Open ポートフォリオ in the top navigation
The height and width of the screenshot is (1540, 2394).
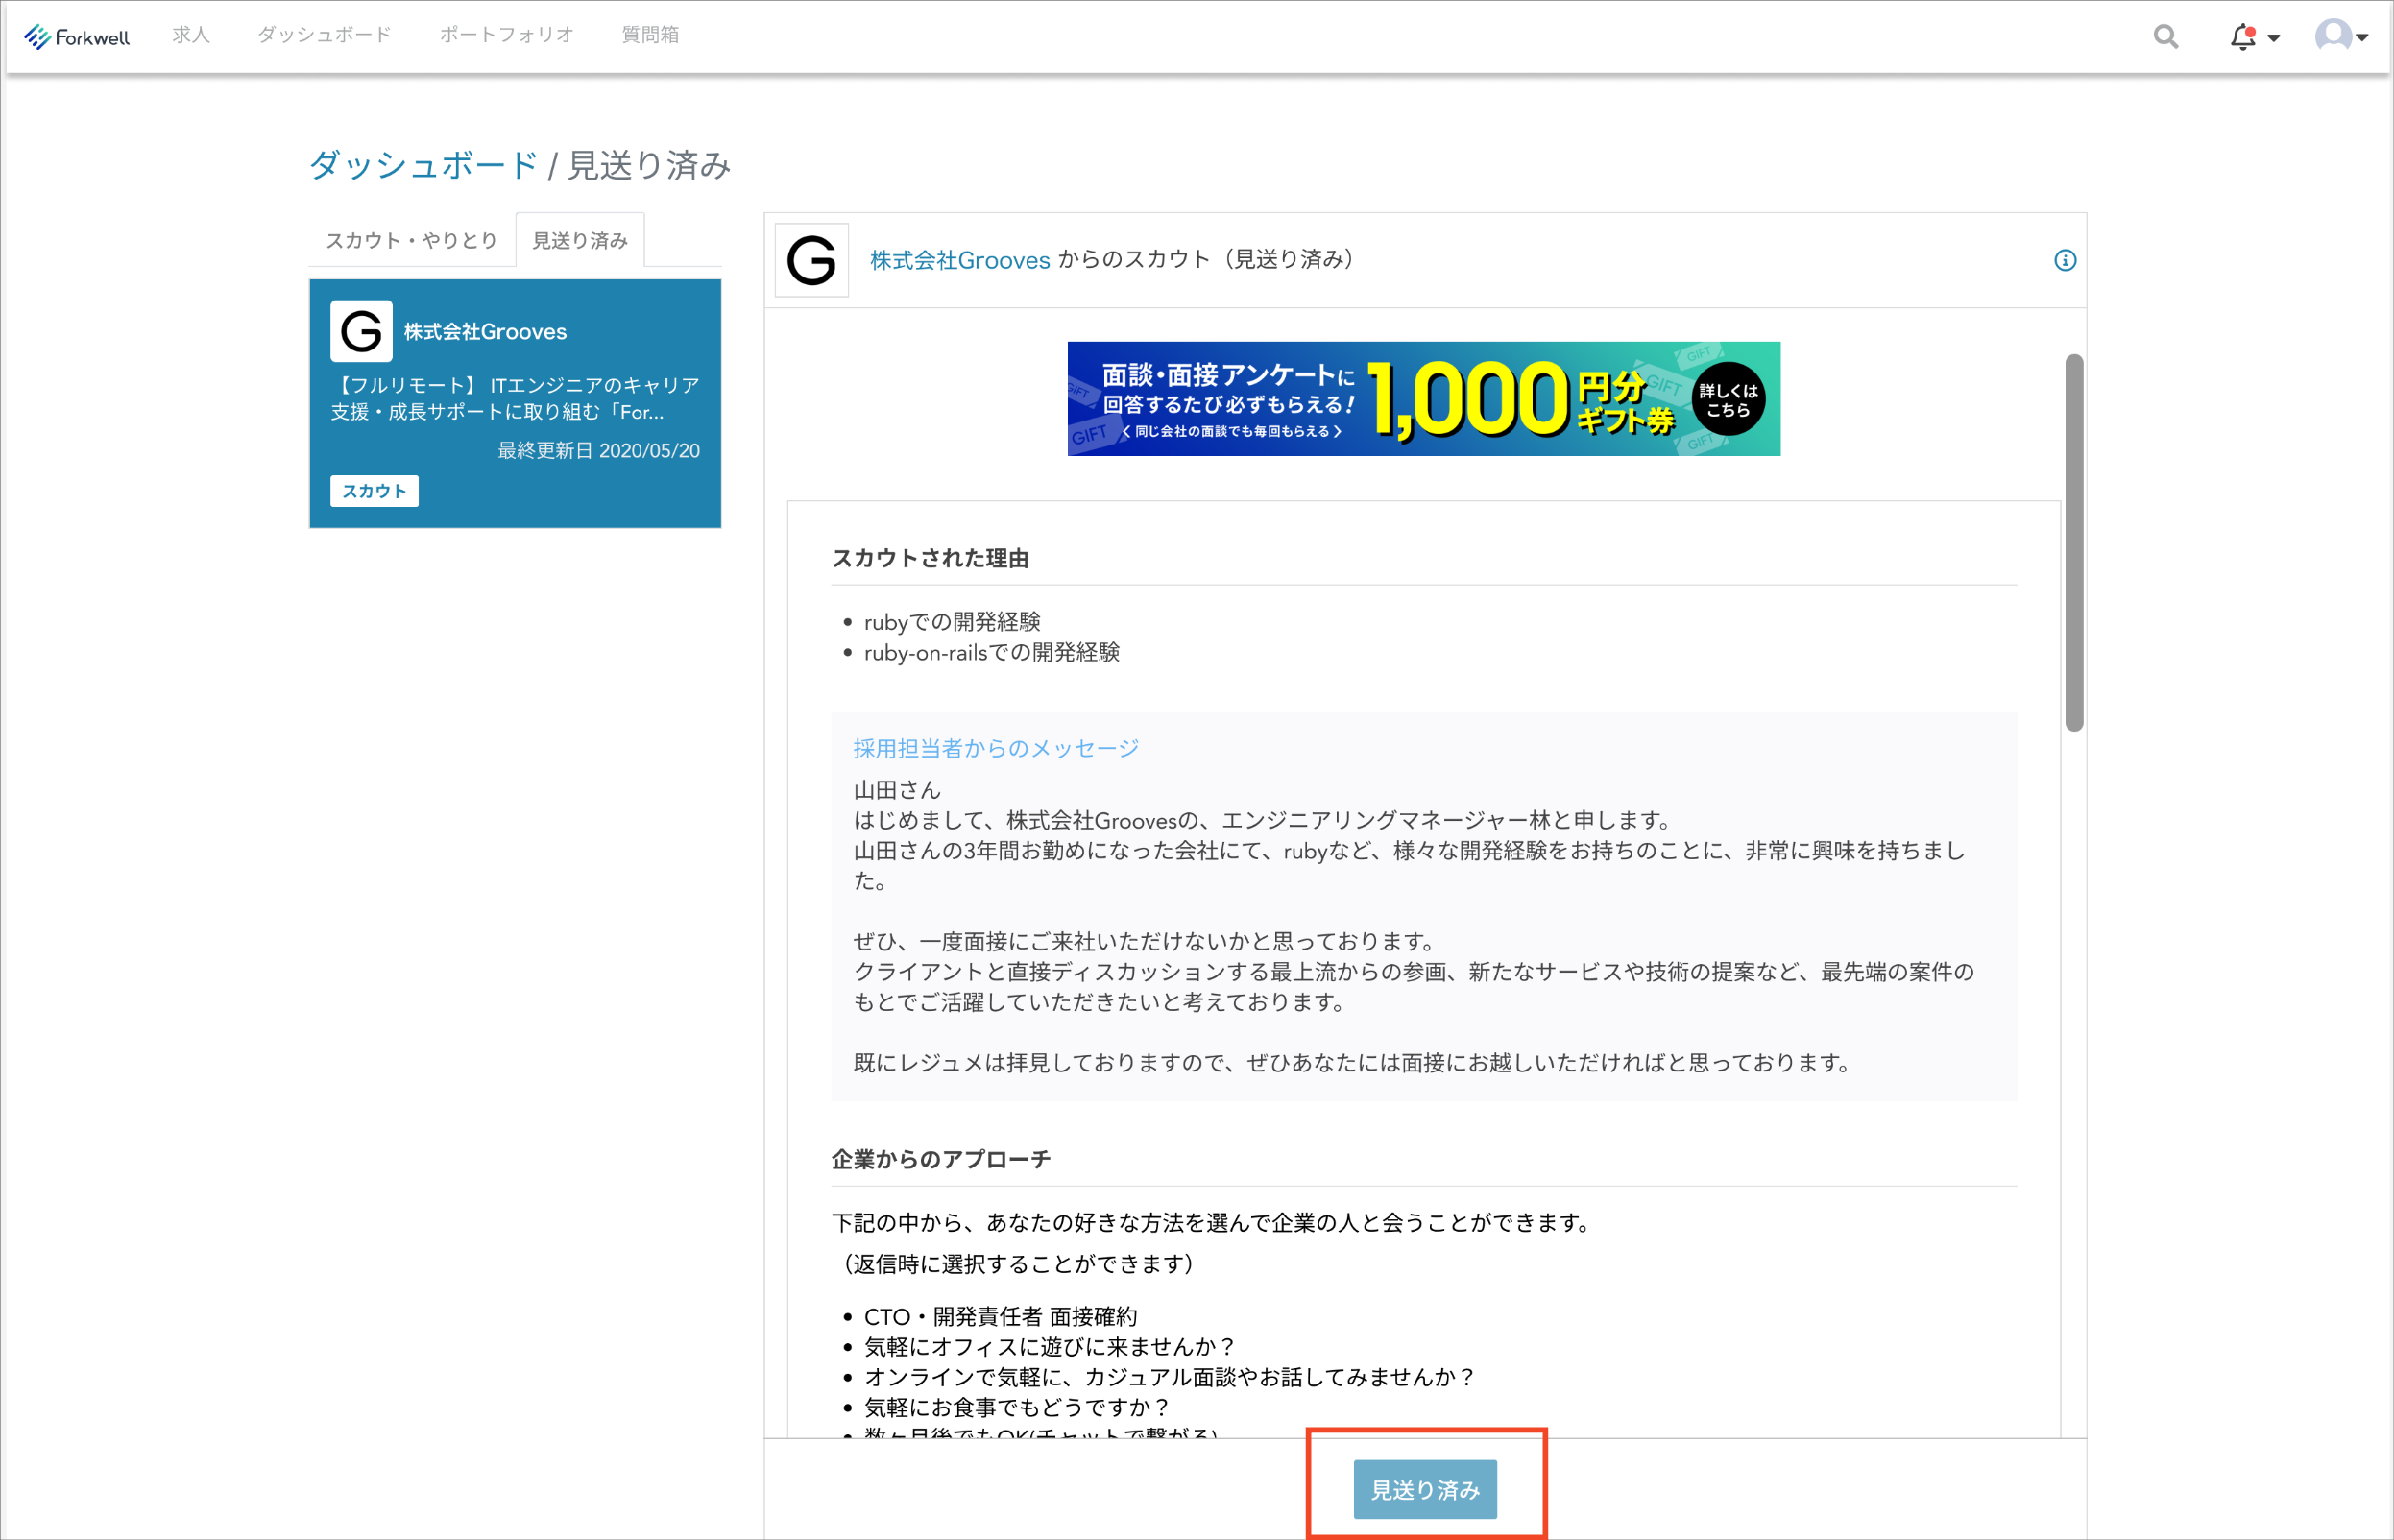pyautogui.click(x=507, y=35)
